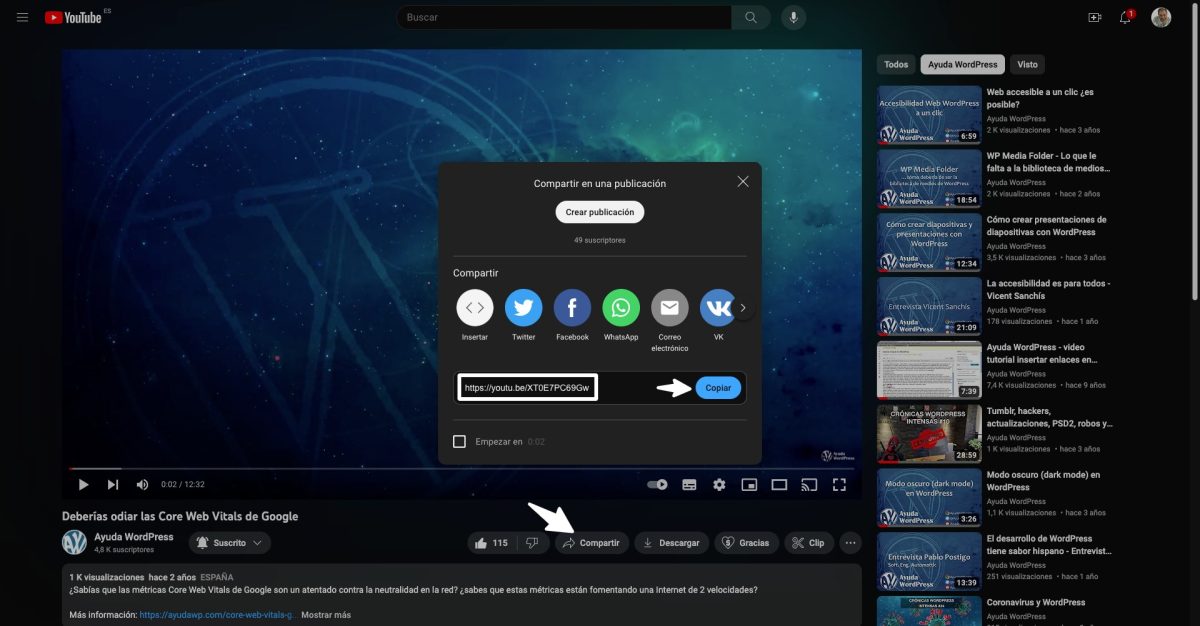Viewport: 1200px width, 626px height.
Task: Share the video via WhatsApp
Action: [x=620, y=307]
